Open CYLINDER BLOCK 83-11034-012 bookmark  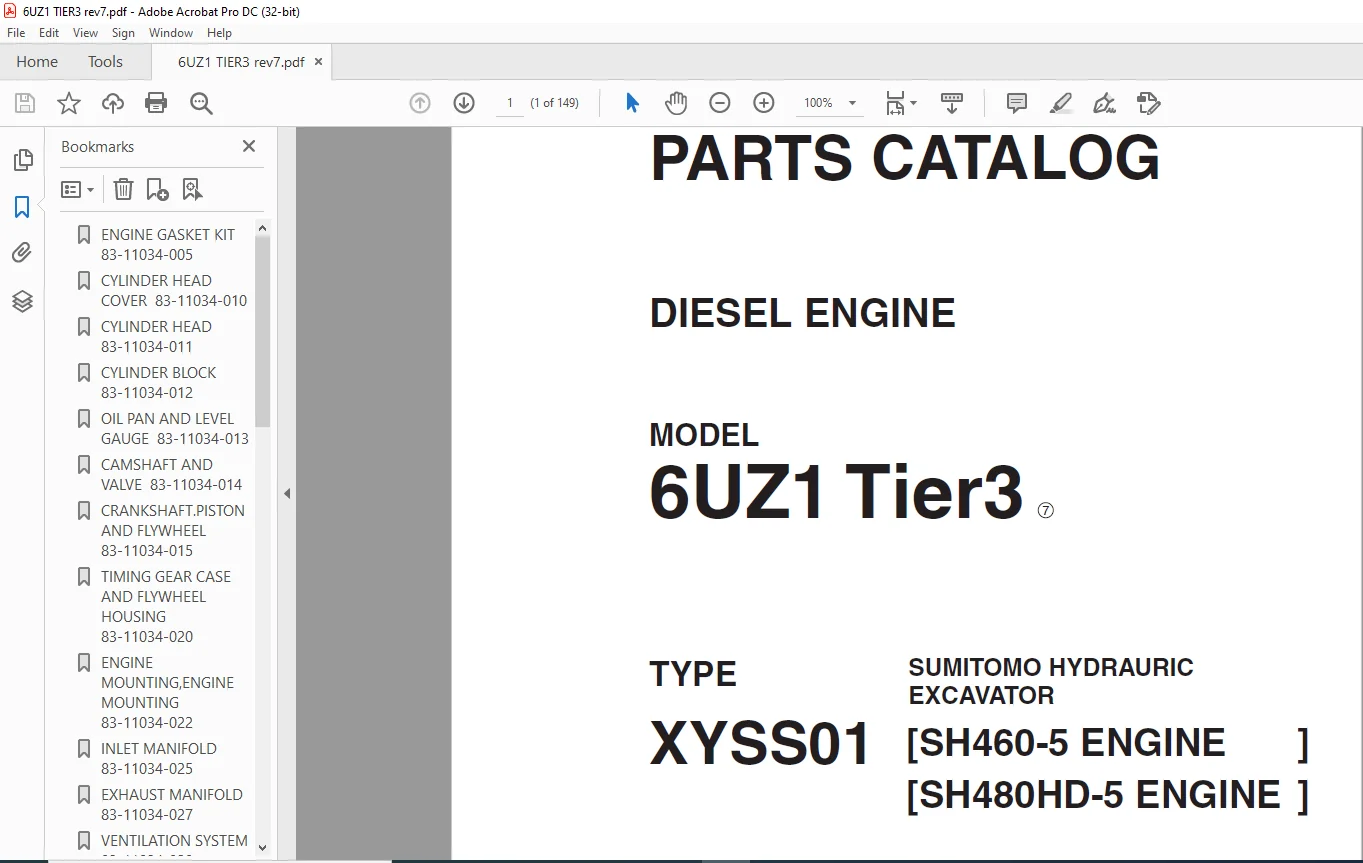point(158,382)
